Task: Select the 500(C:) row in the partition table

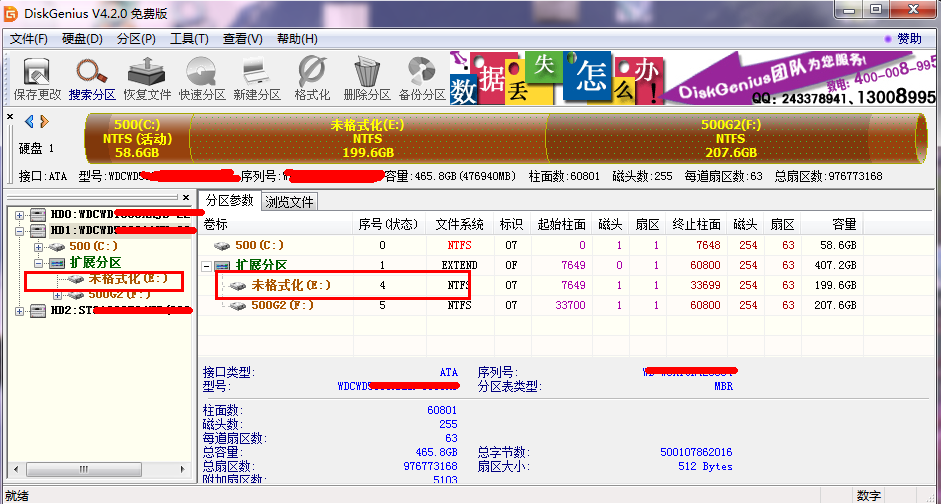Action: (532, 245)
